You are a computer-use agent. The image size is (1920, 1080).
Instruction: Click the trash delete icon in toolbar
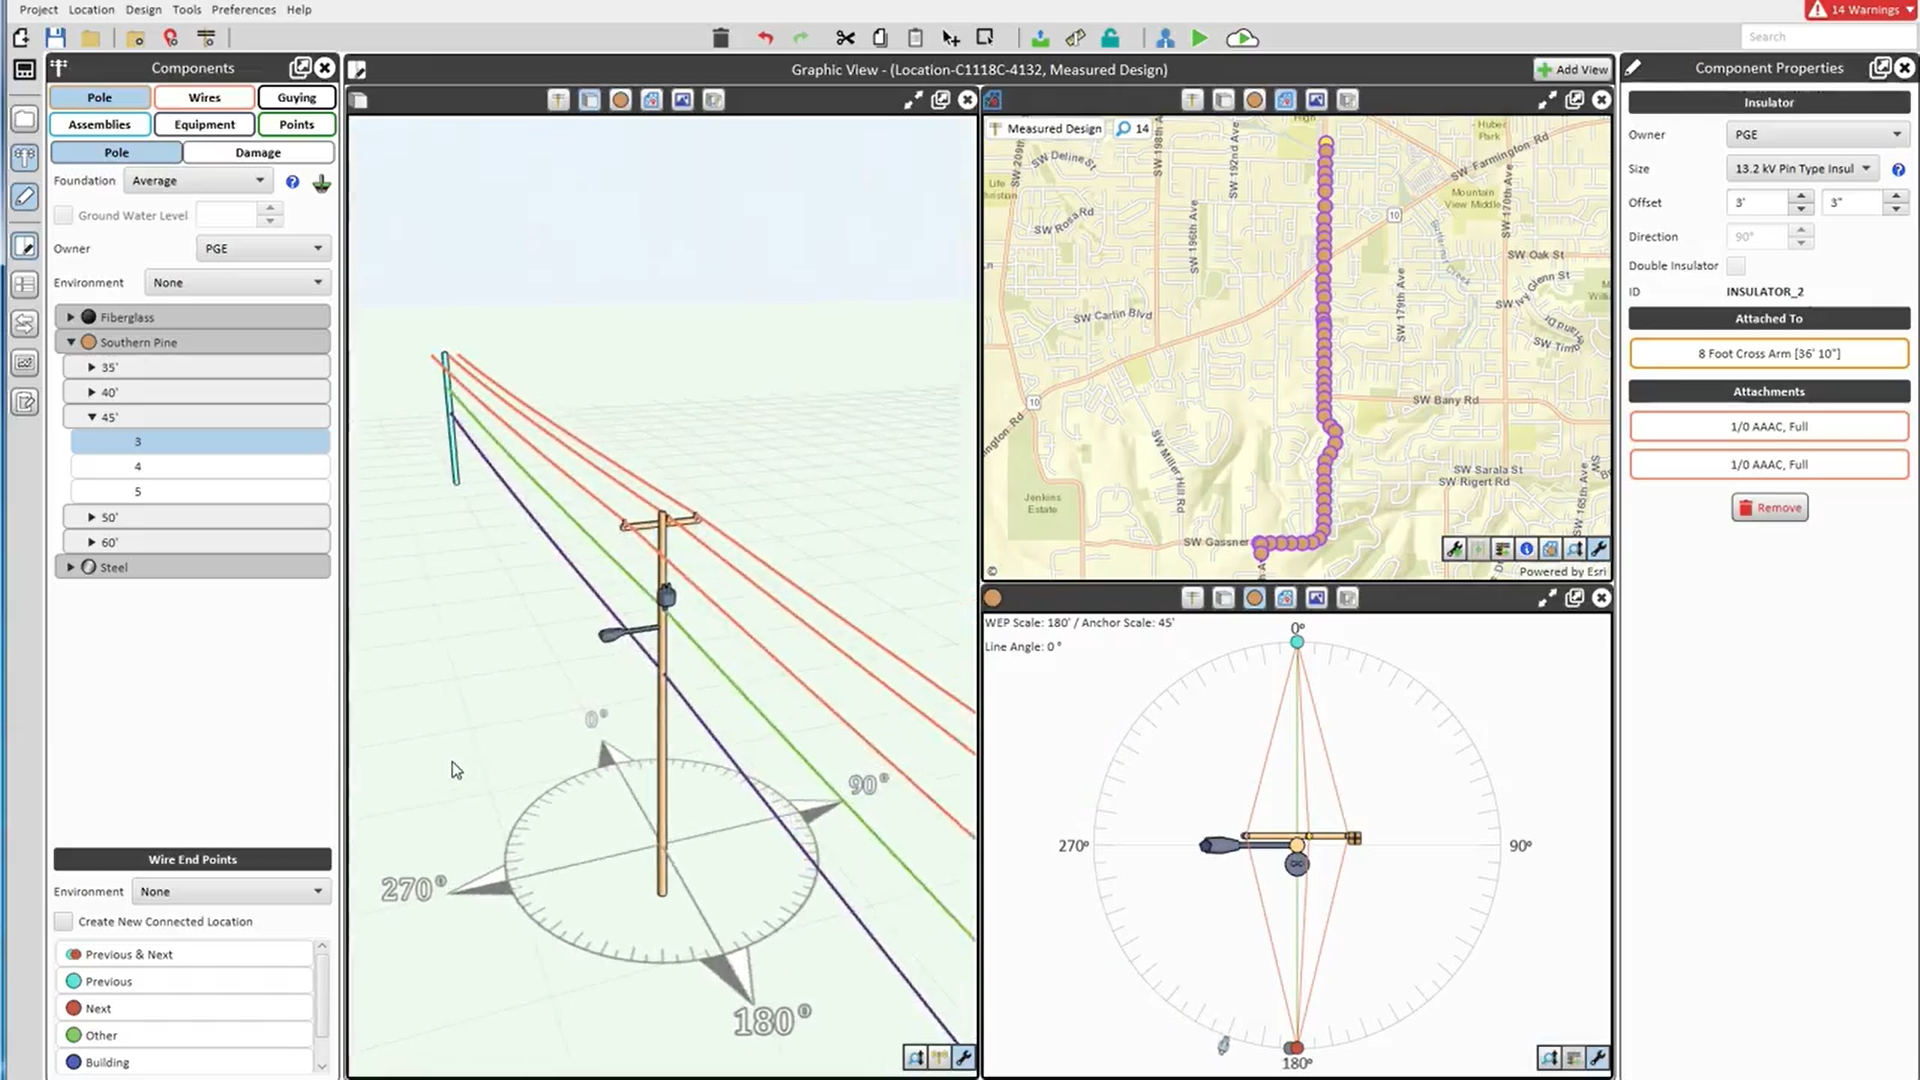coord(720,38)
